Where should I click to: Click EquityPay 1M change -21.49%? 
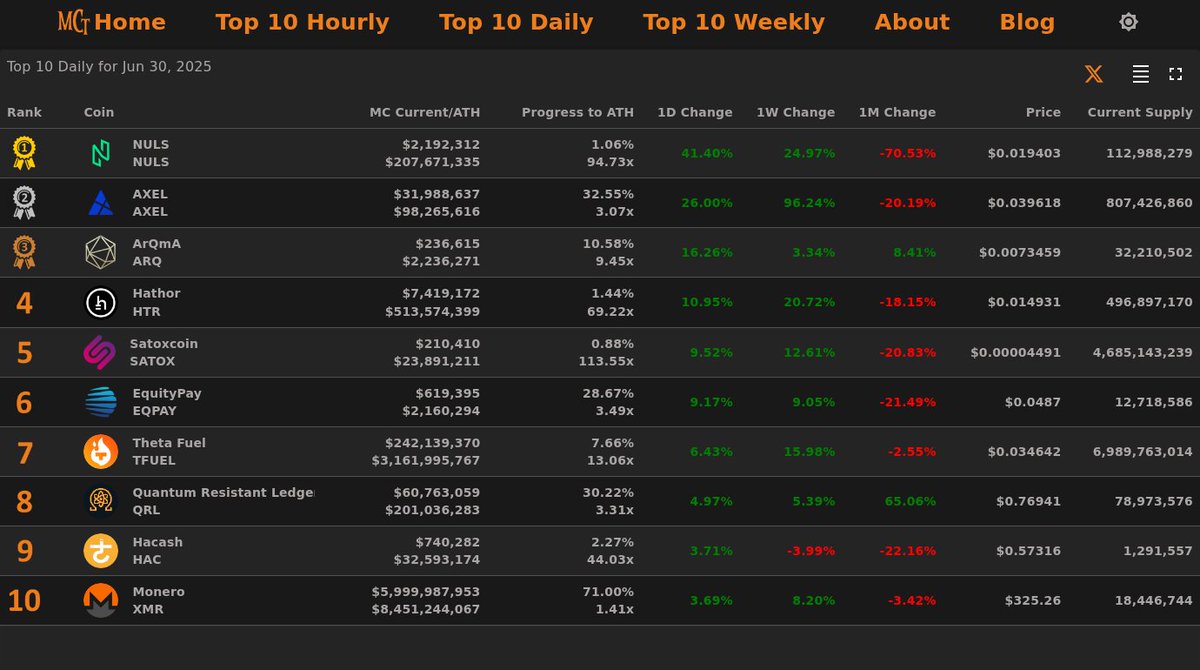pyautogui.click(x=908, y=402)
